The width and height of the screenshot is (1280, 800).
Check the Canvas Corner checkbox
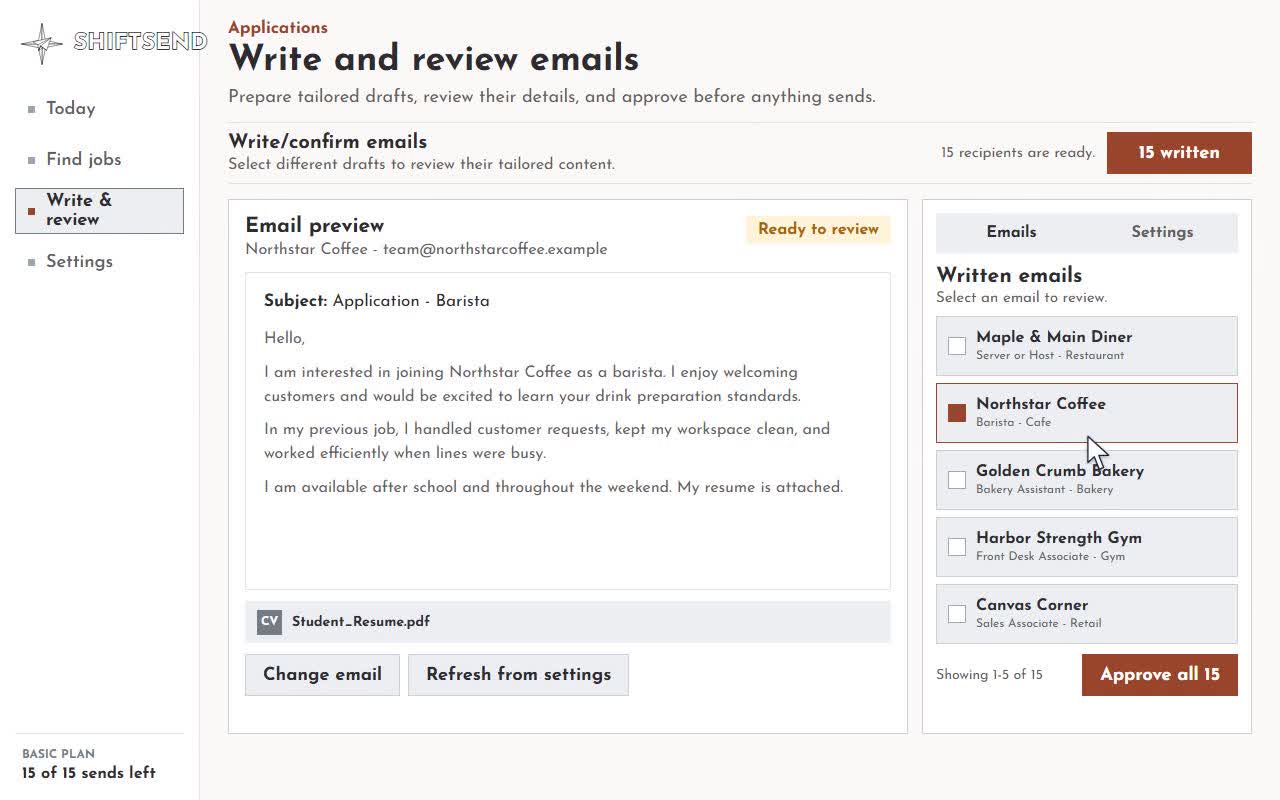957,614
